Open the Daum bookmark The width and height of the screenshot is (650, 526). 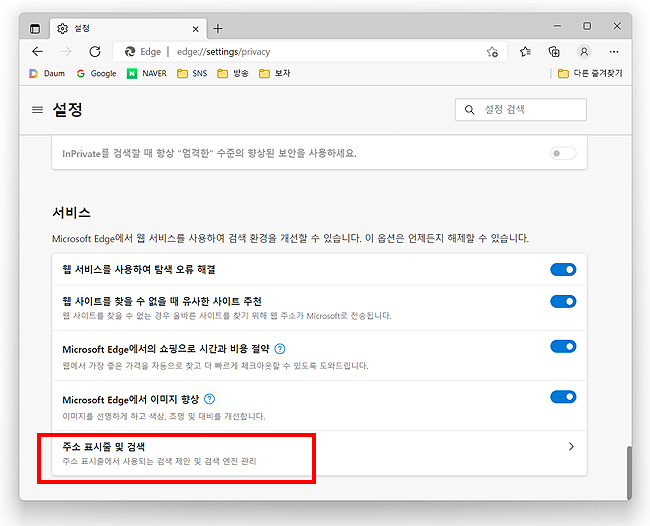(x=47, y=73)
